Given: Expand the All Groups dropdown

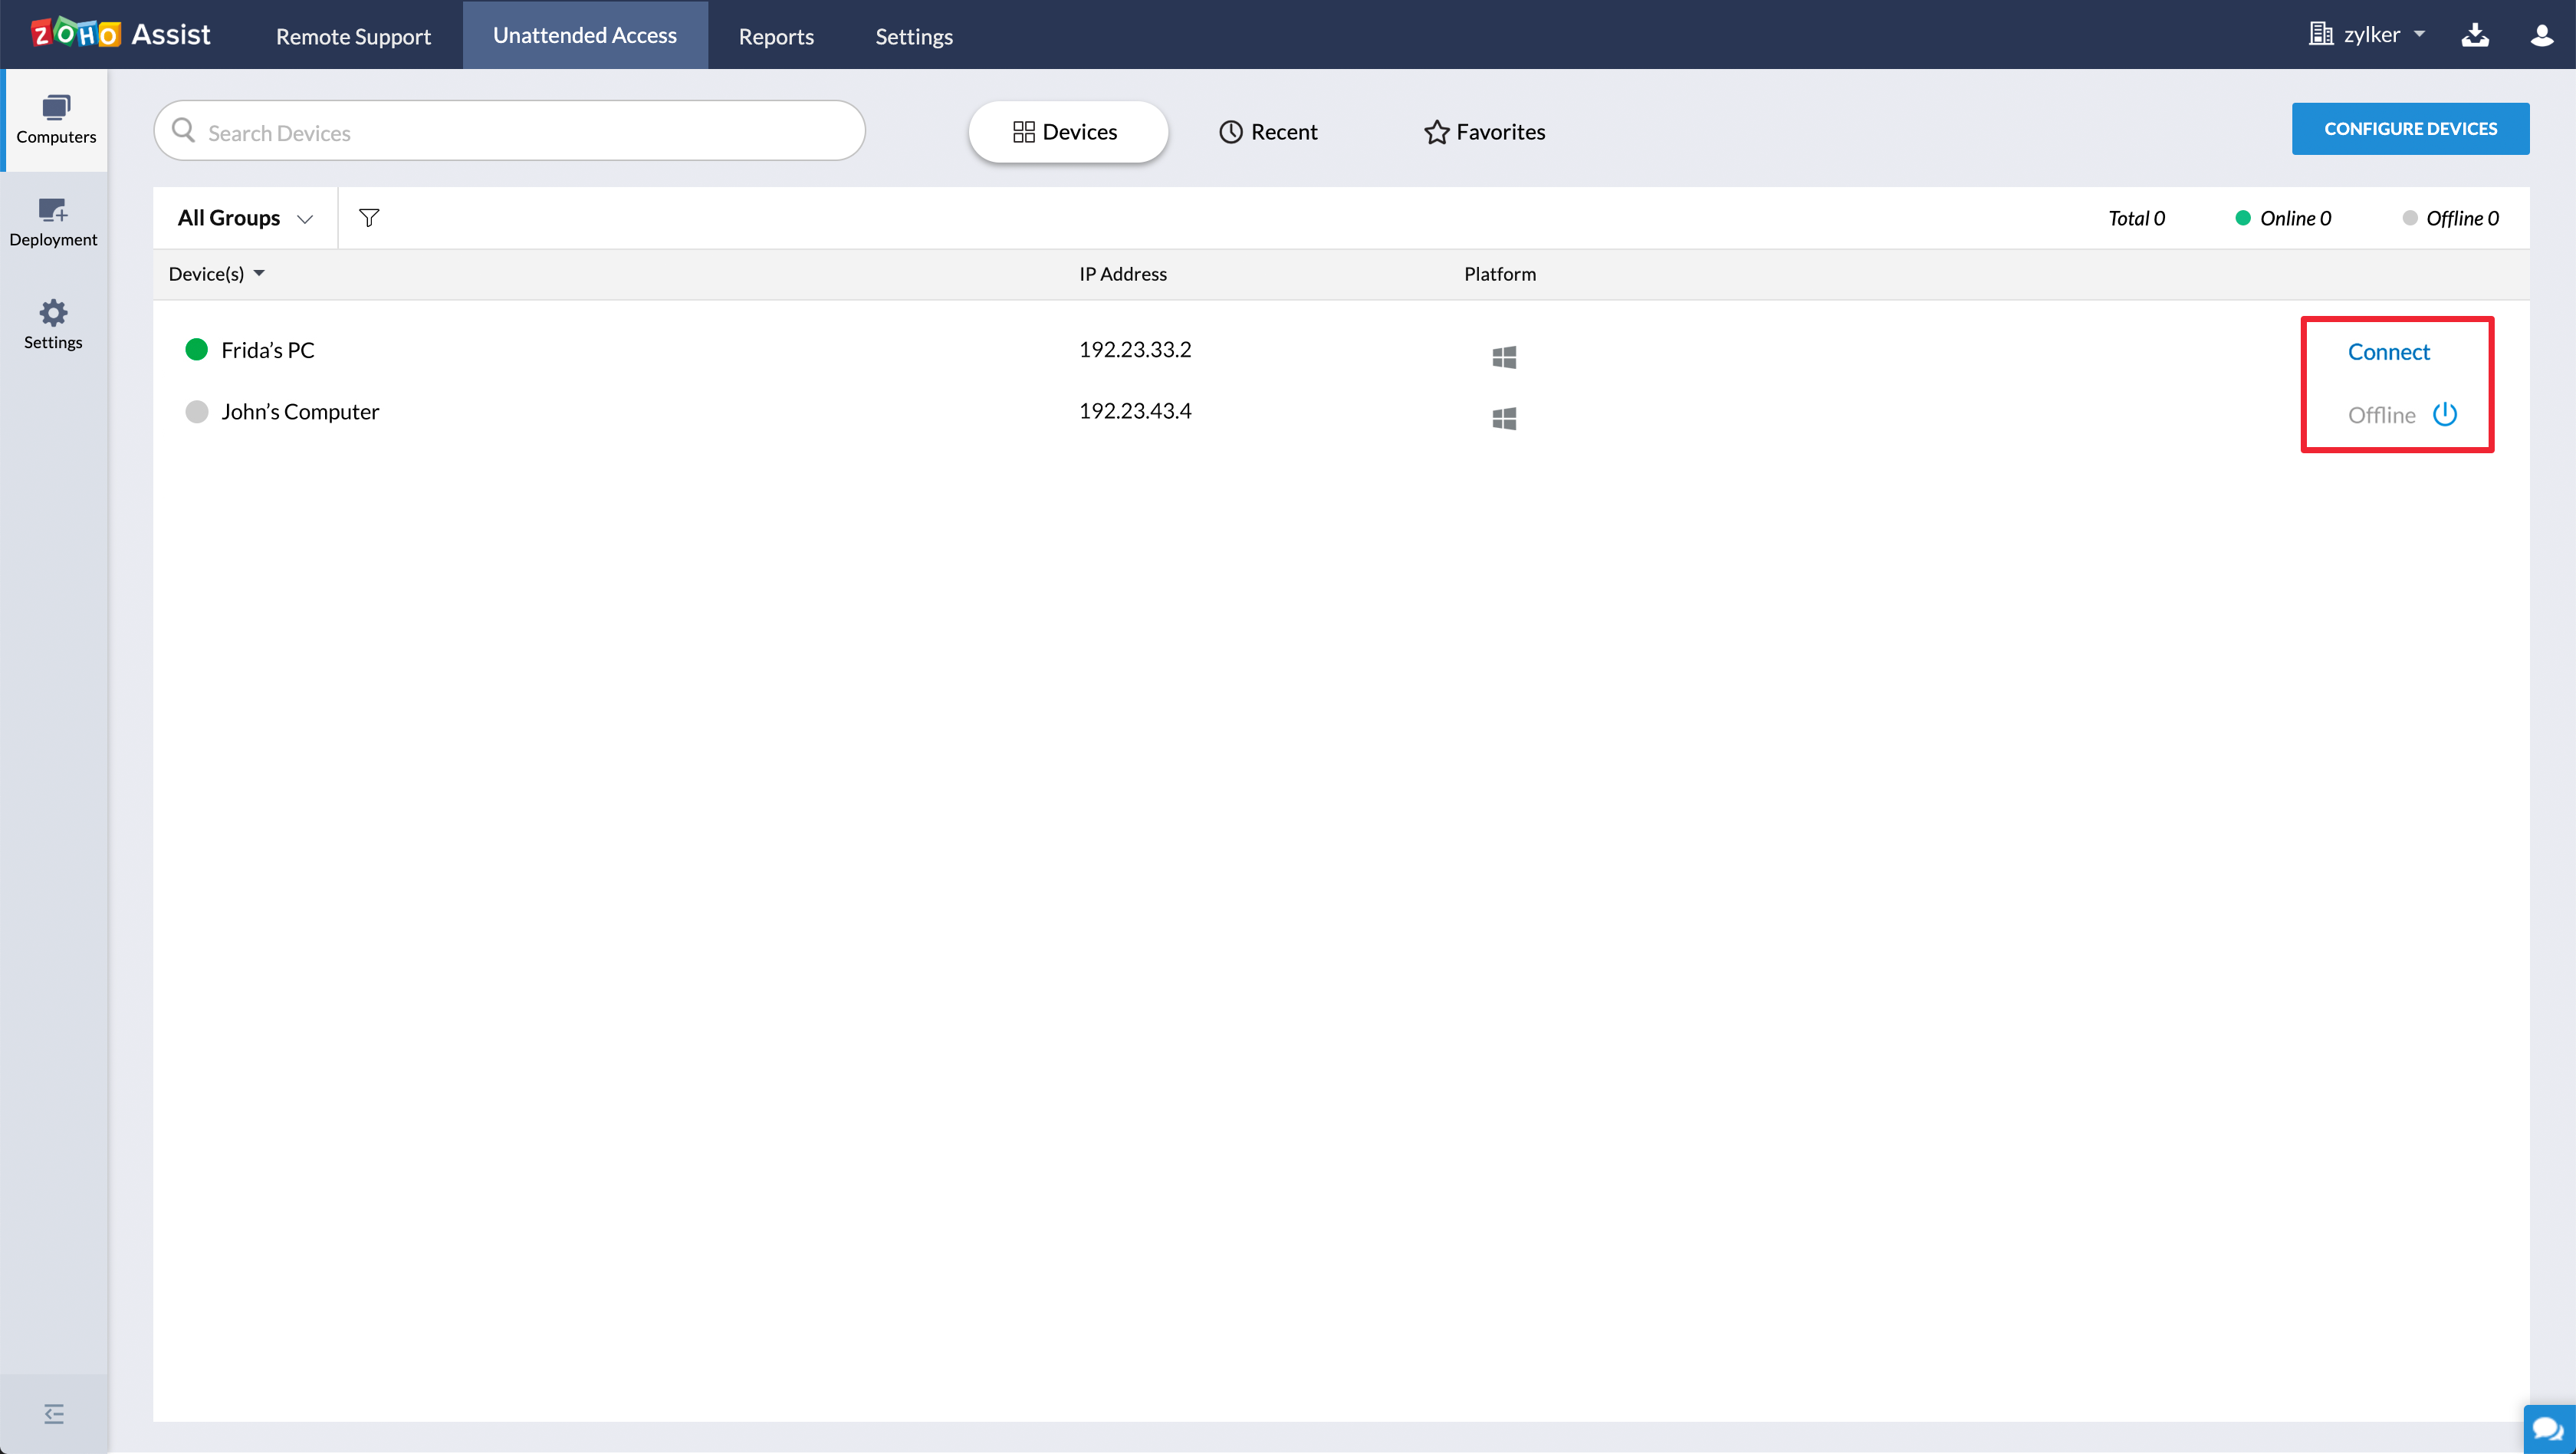Looking at the screenshot, I should tap(245, 218).
